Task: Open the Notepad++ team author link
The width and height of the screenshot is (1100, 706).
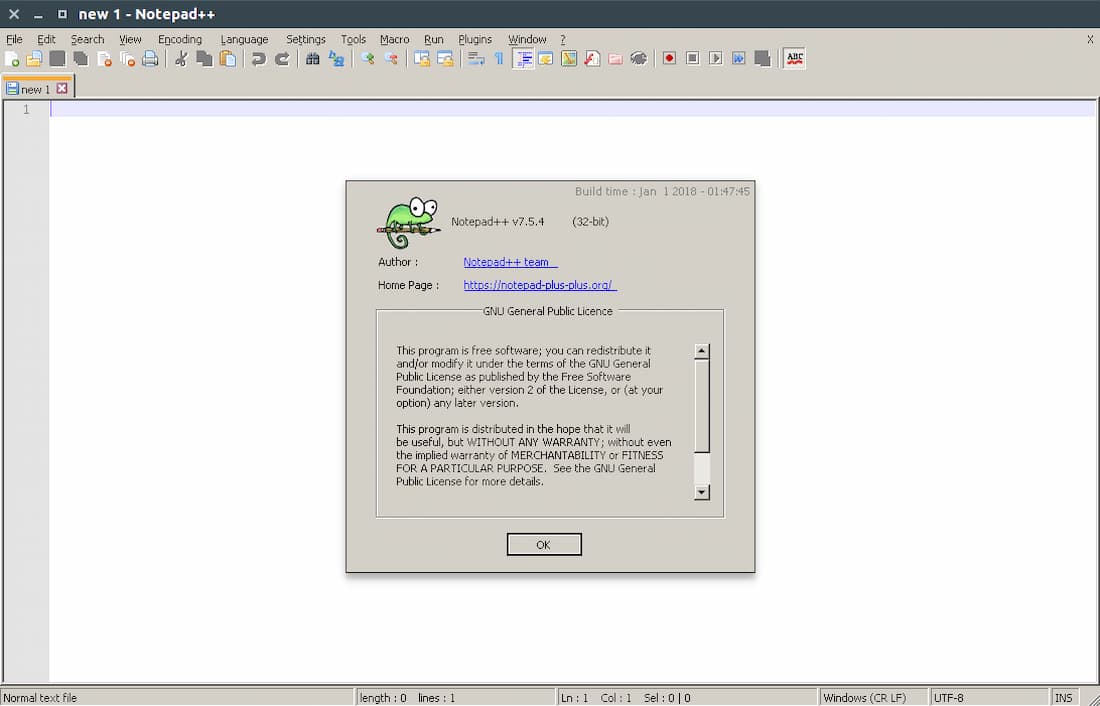Action: (509, 262)
